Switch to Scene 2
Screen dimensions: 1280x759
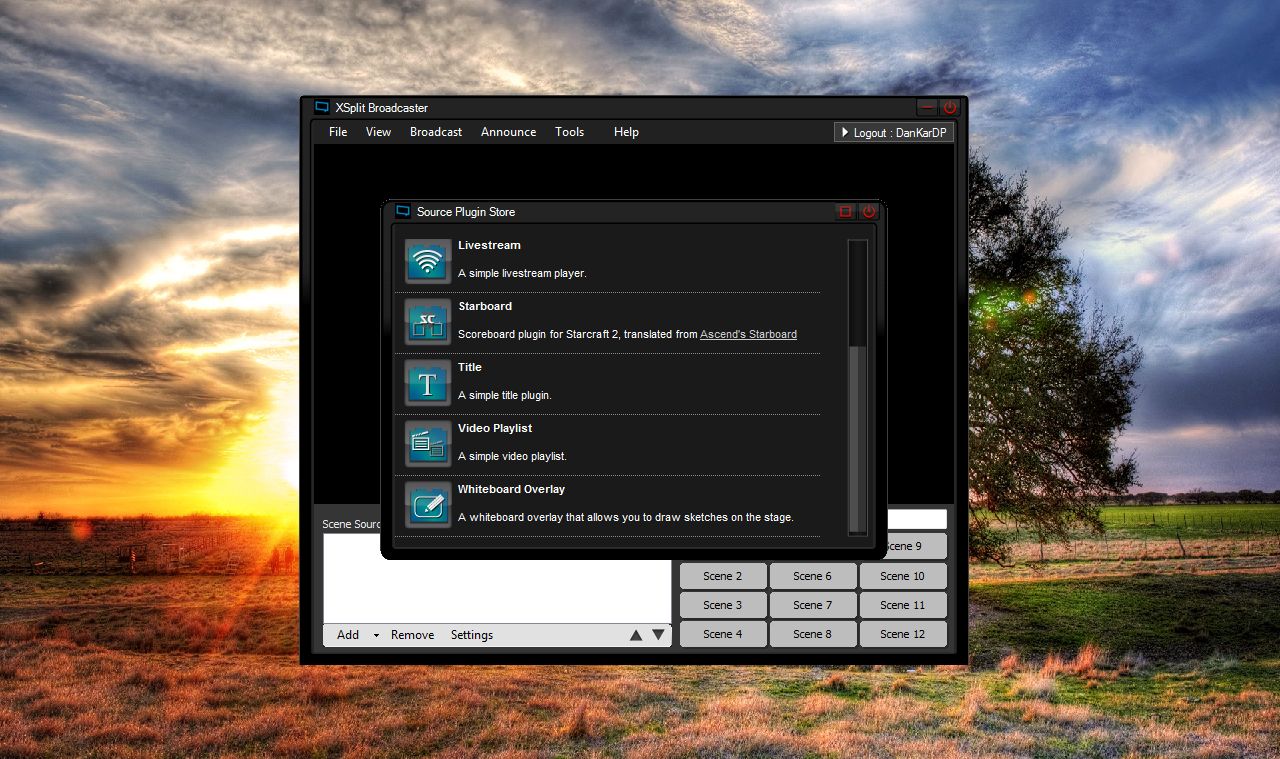723,576
